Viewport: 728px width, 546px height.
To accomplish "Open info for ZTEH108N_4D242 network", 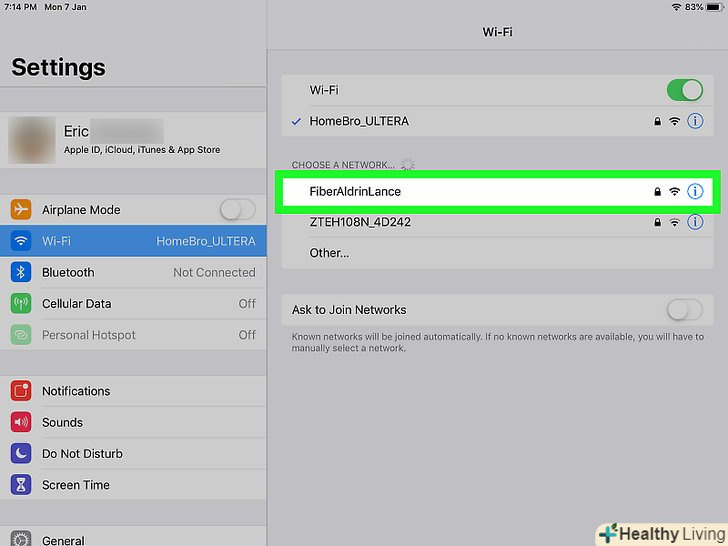I will pos(695,222).
